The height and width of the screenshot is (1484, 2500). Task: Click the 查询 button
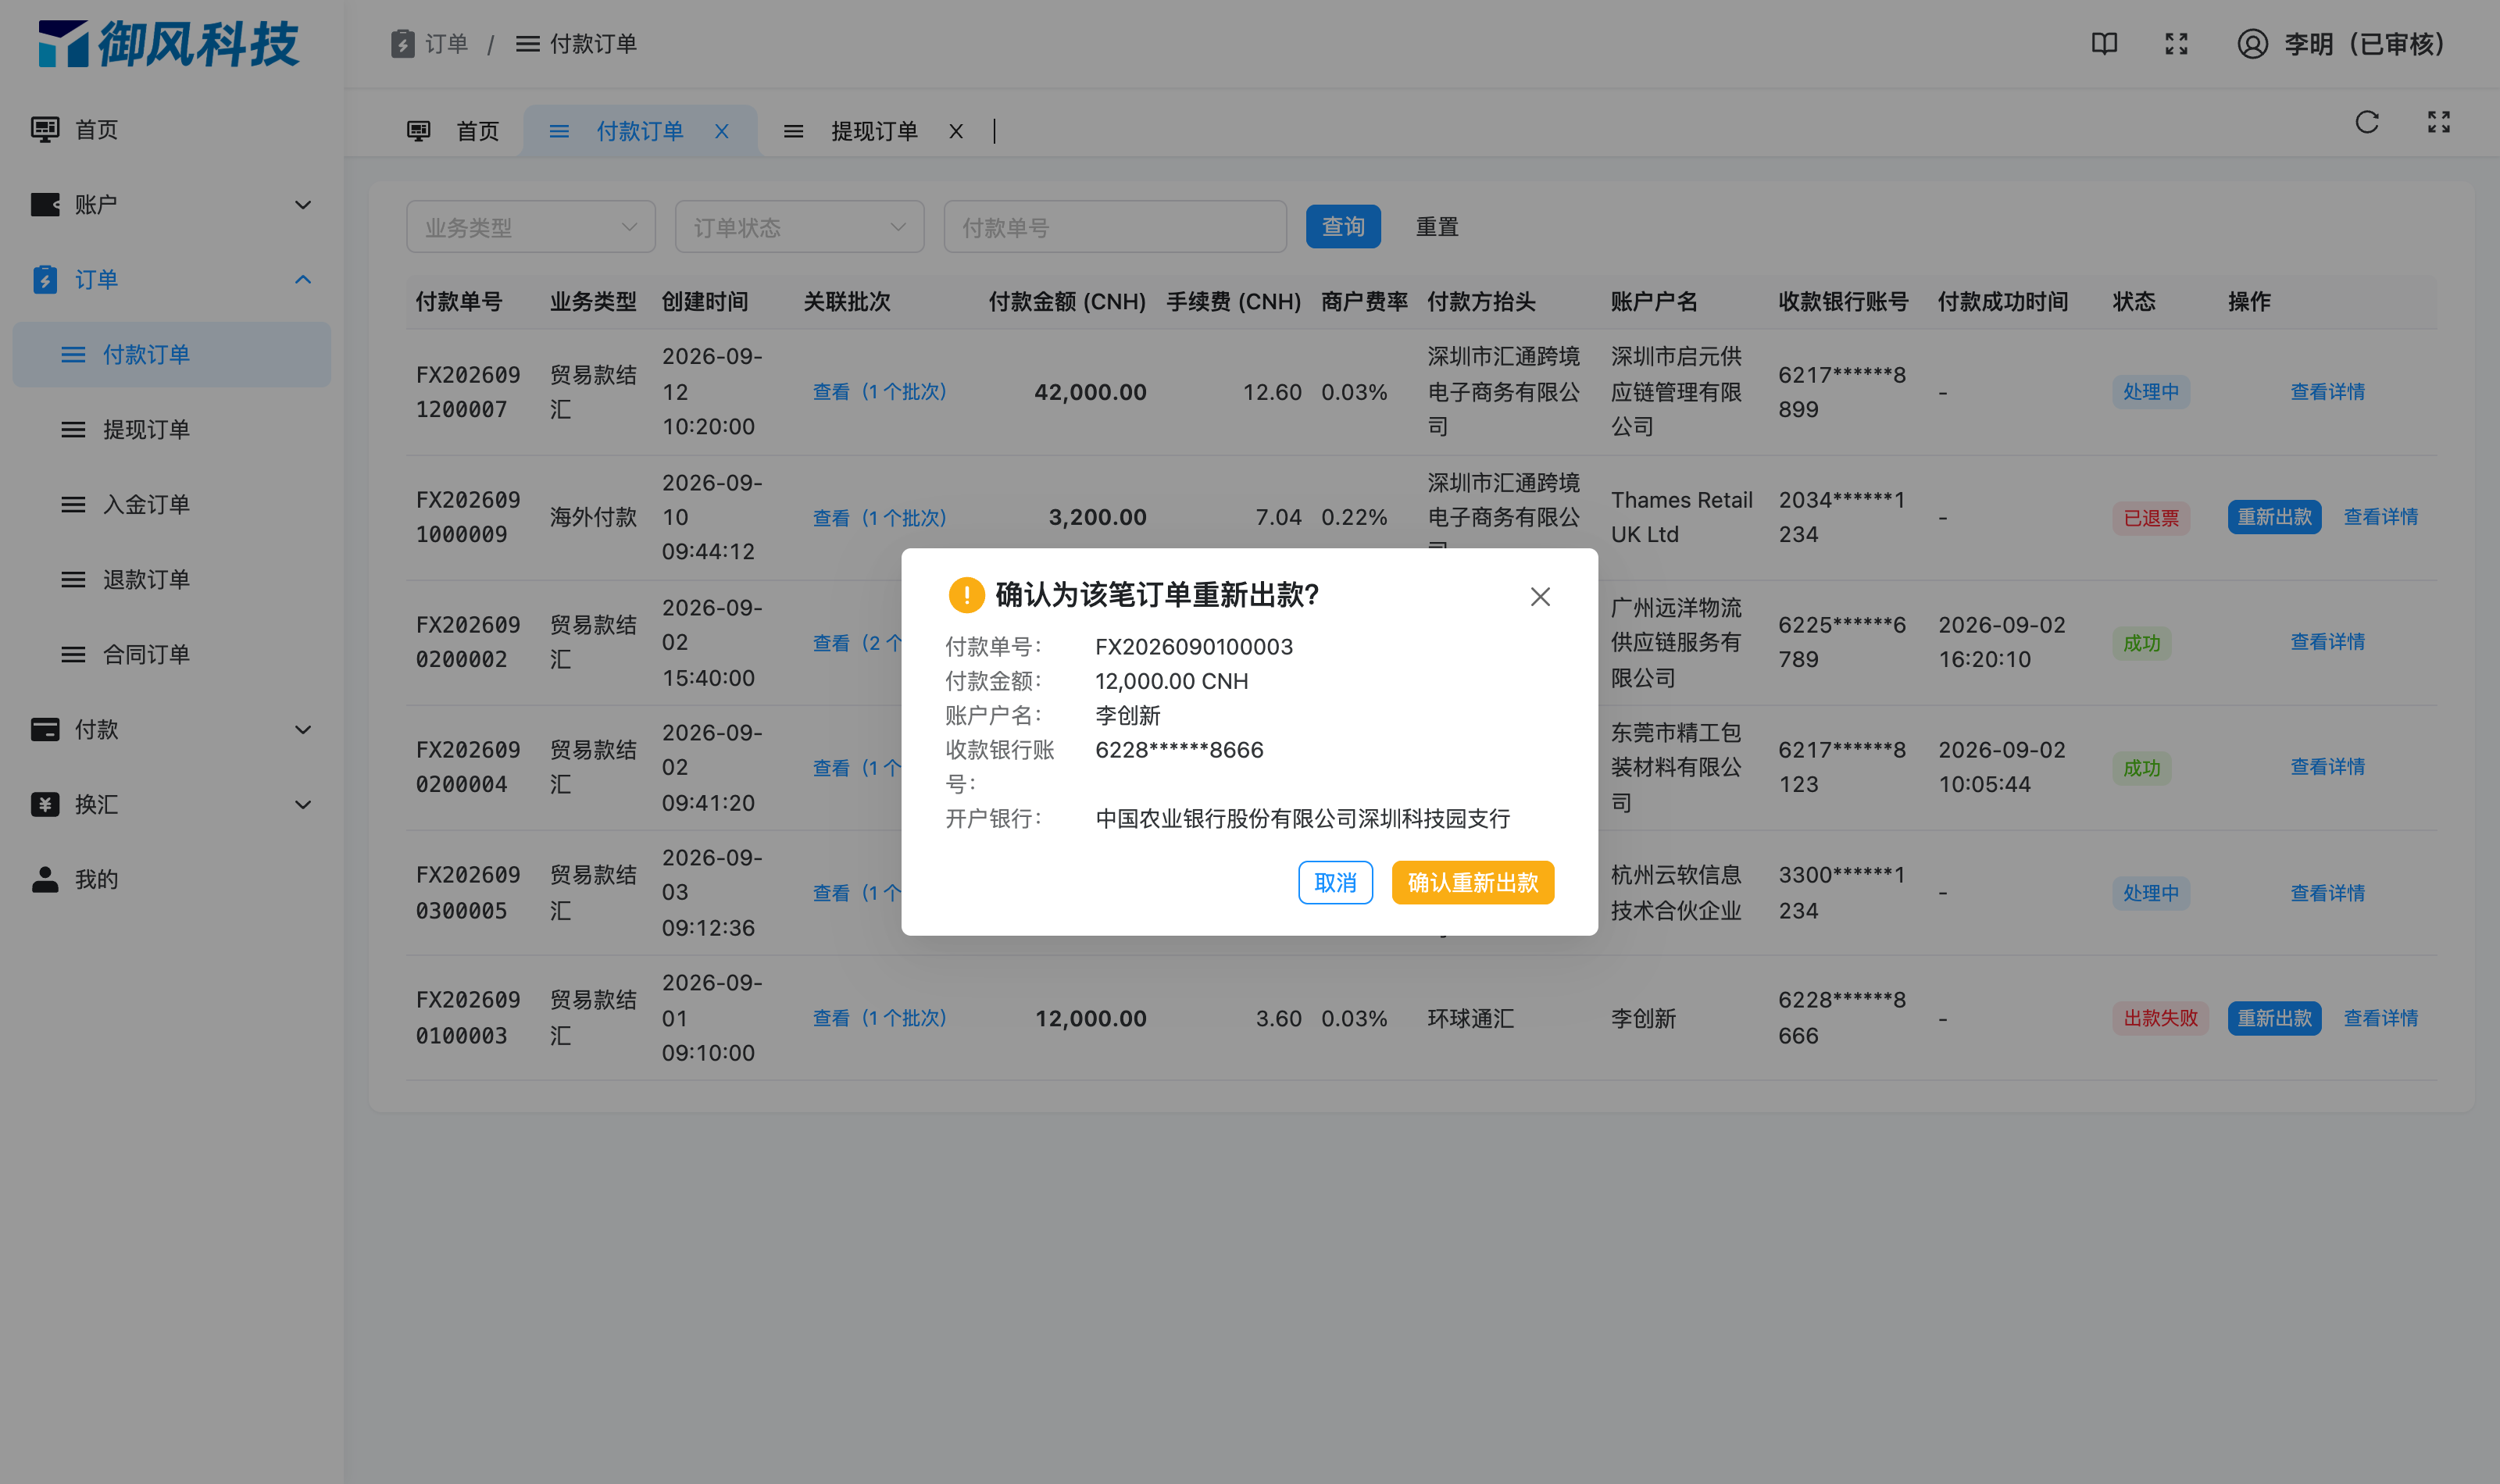click(1343, 227)
